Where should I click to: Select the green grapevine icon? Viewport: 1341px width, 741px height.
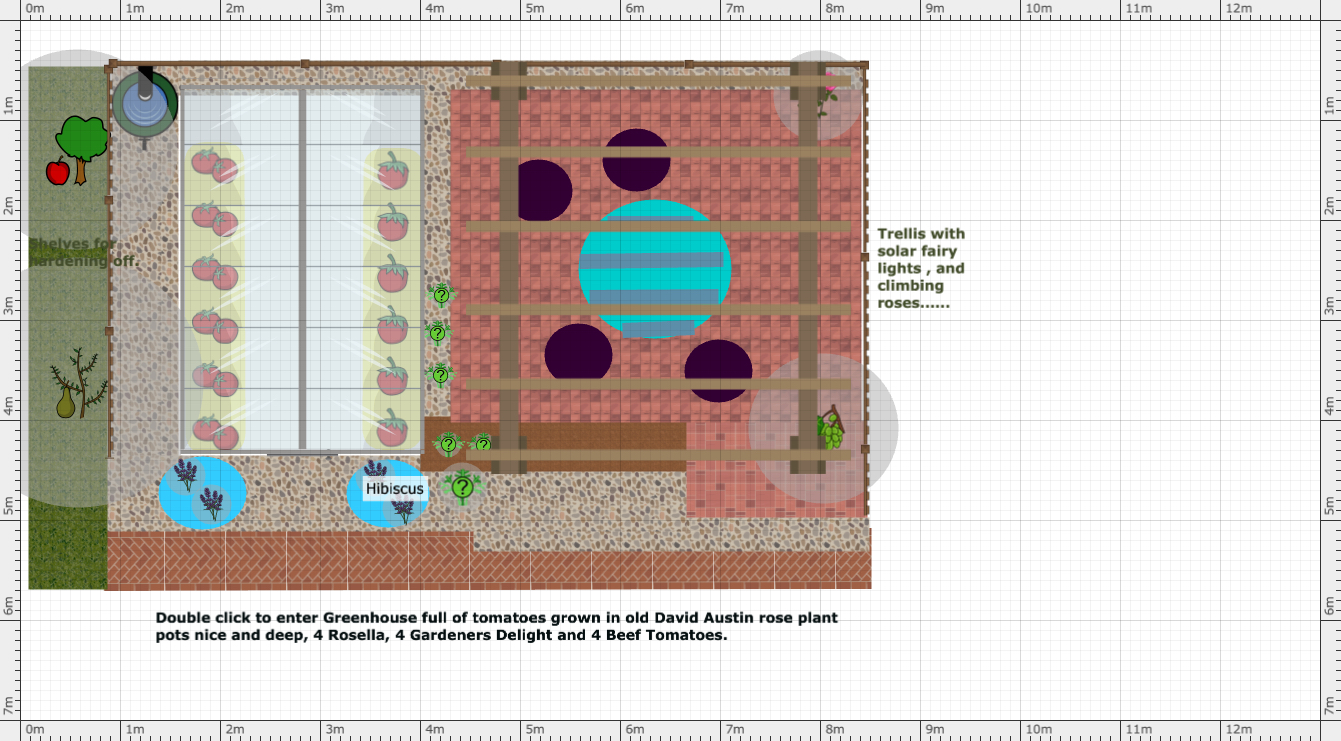831,427
